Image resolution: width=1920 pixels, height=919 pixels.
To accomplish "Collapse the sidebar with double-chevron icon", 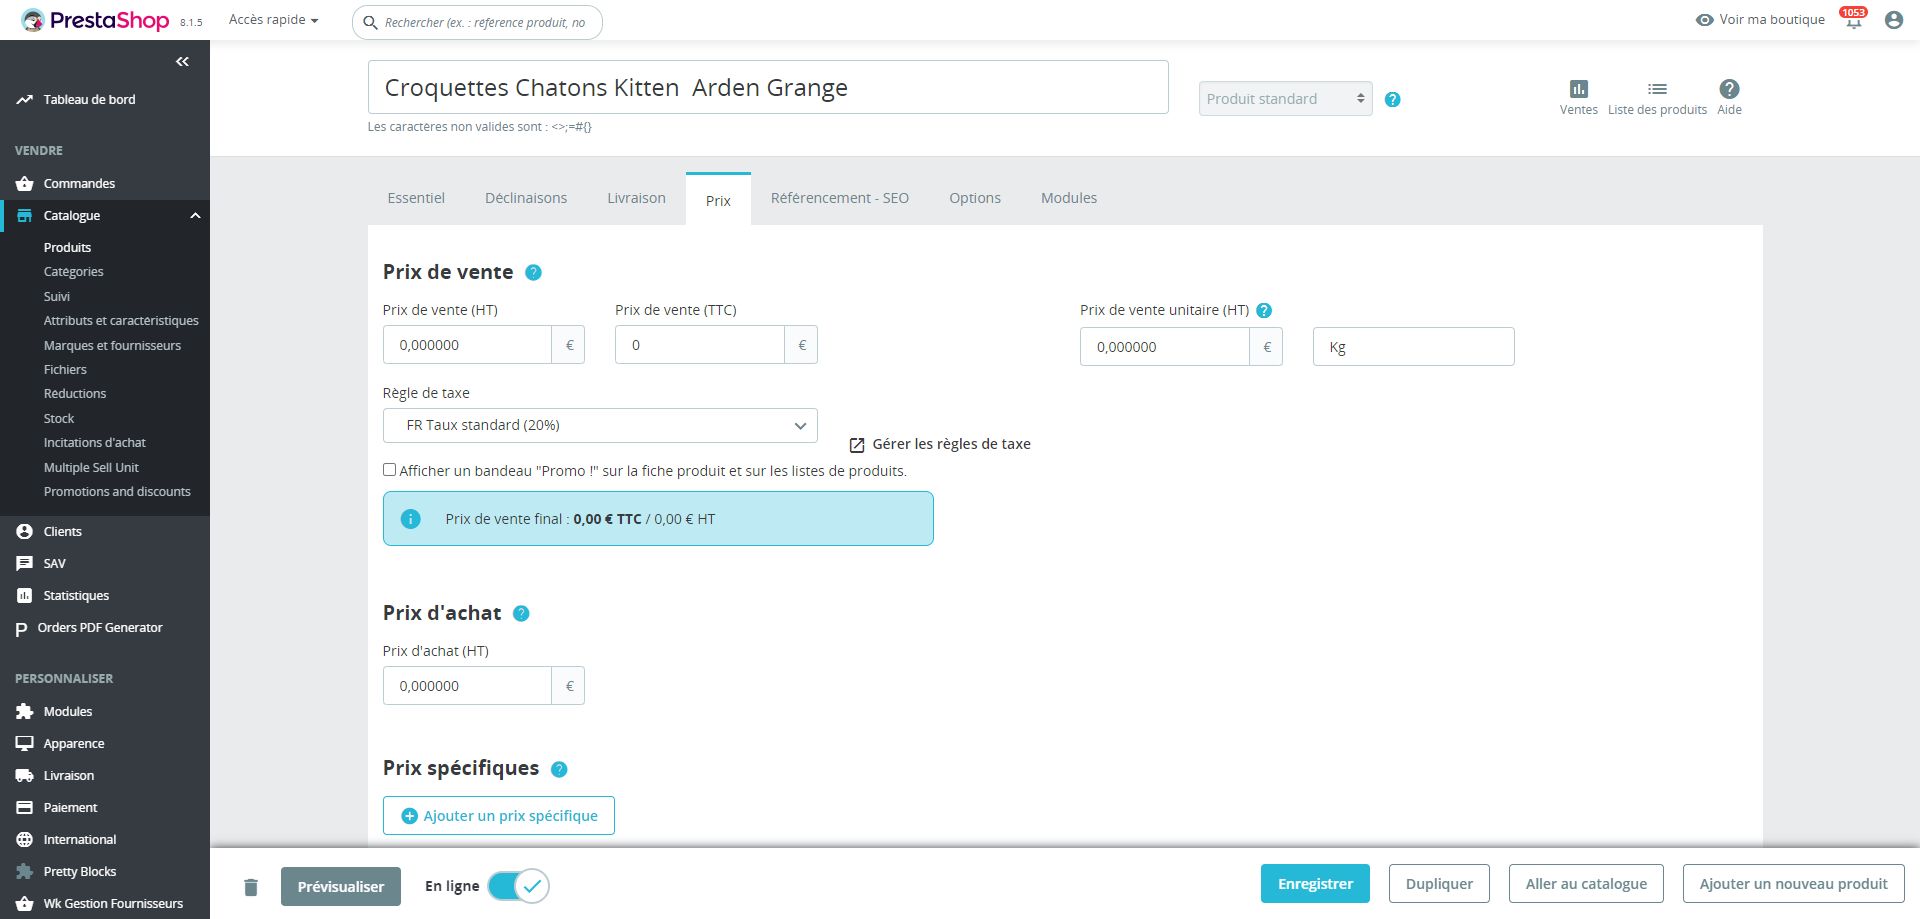I will [x=182, y=62].
